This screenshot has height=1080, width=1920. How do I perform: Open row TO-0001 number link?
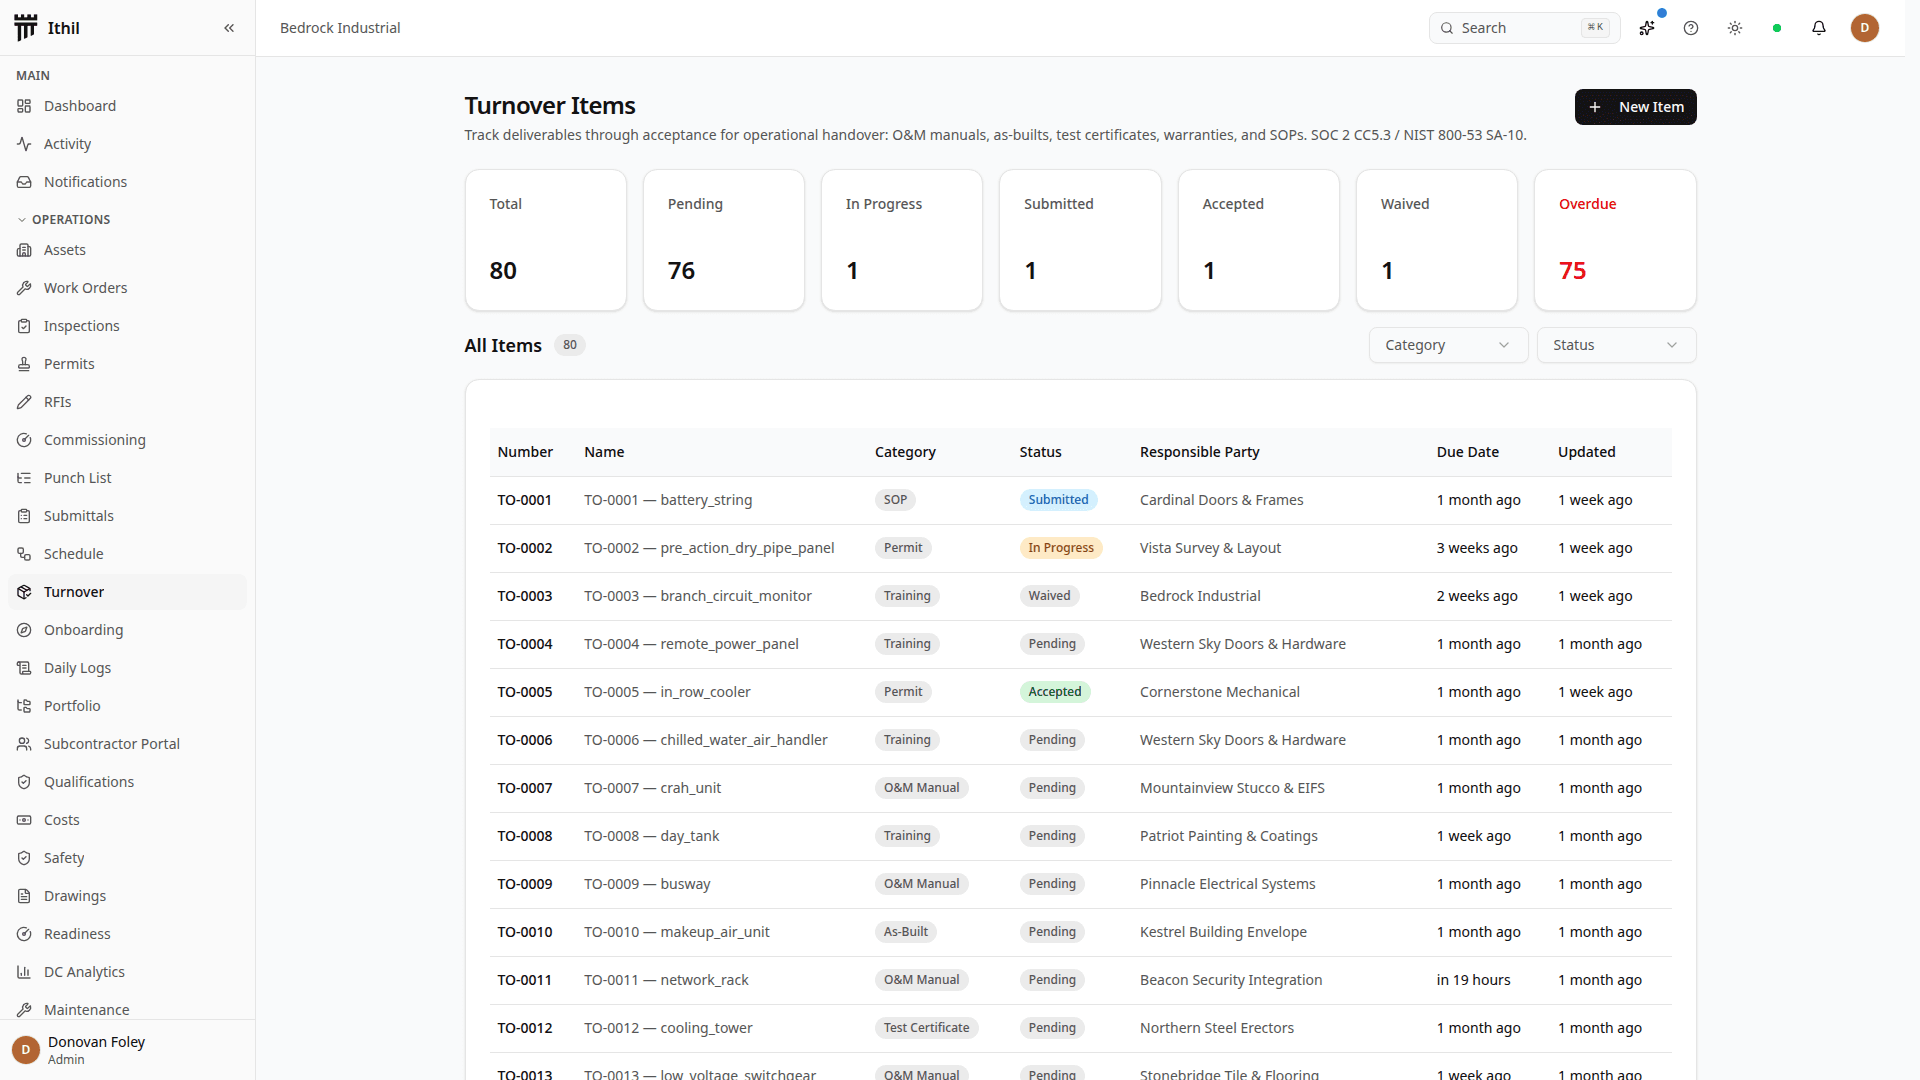524,500
